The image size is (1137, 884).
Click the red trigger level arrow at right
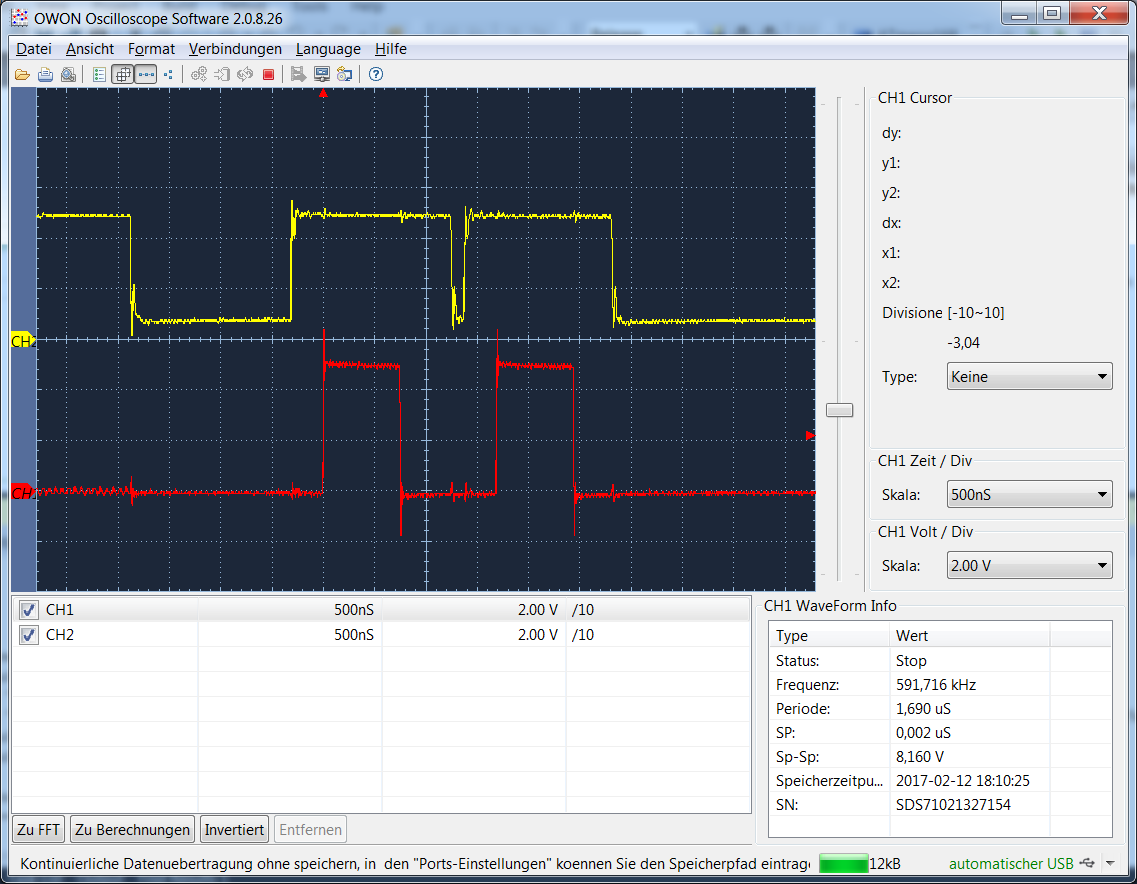pos(811,436)
